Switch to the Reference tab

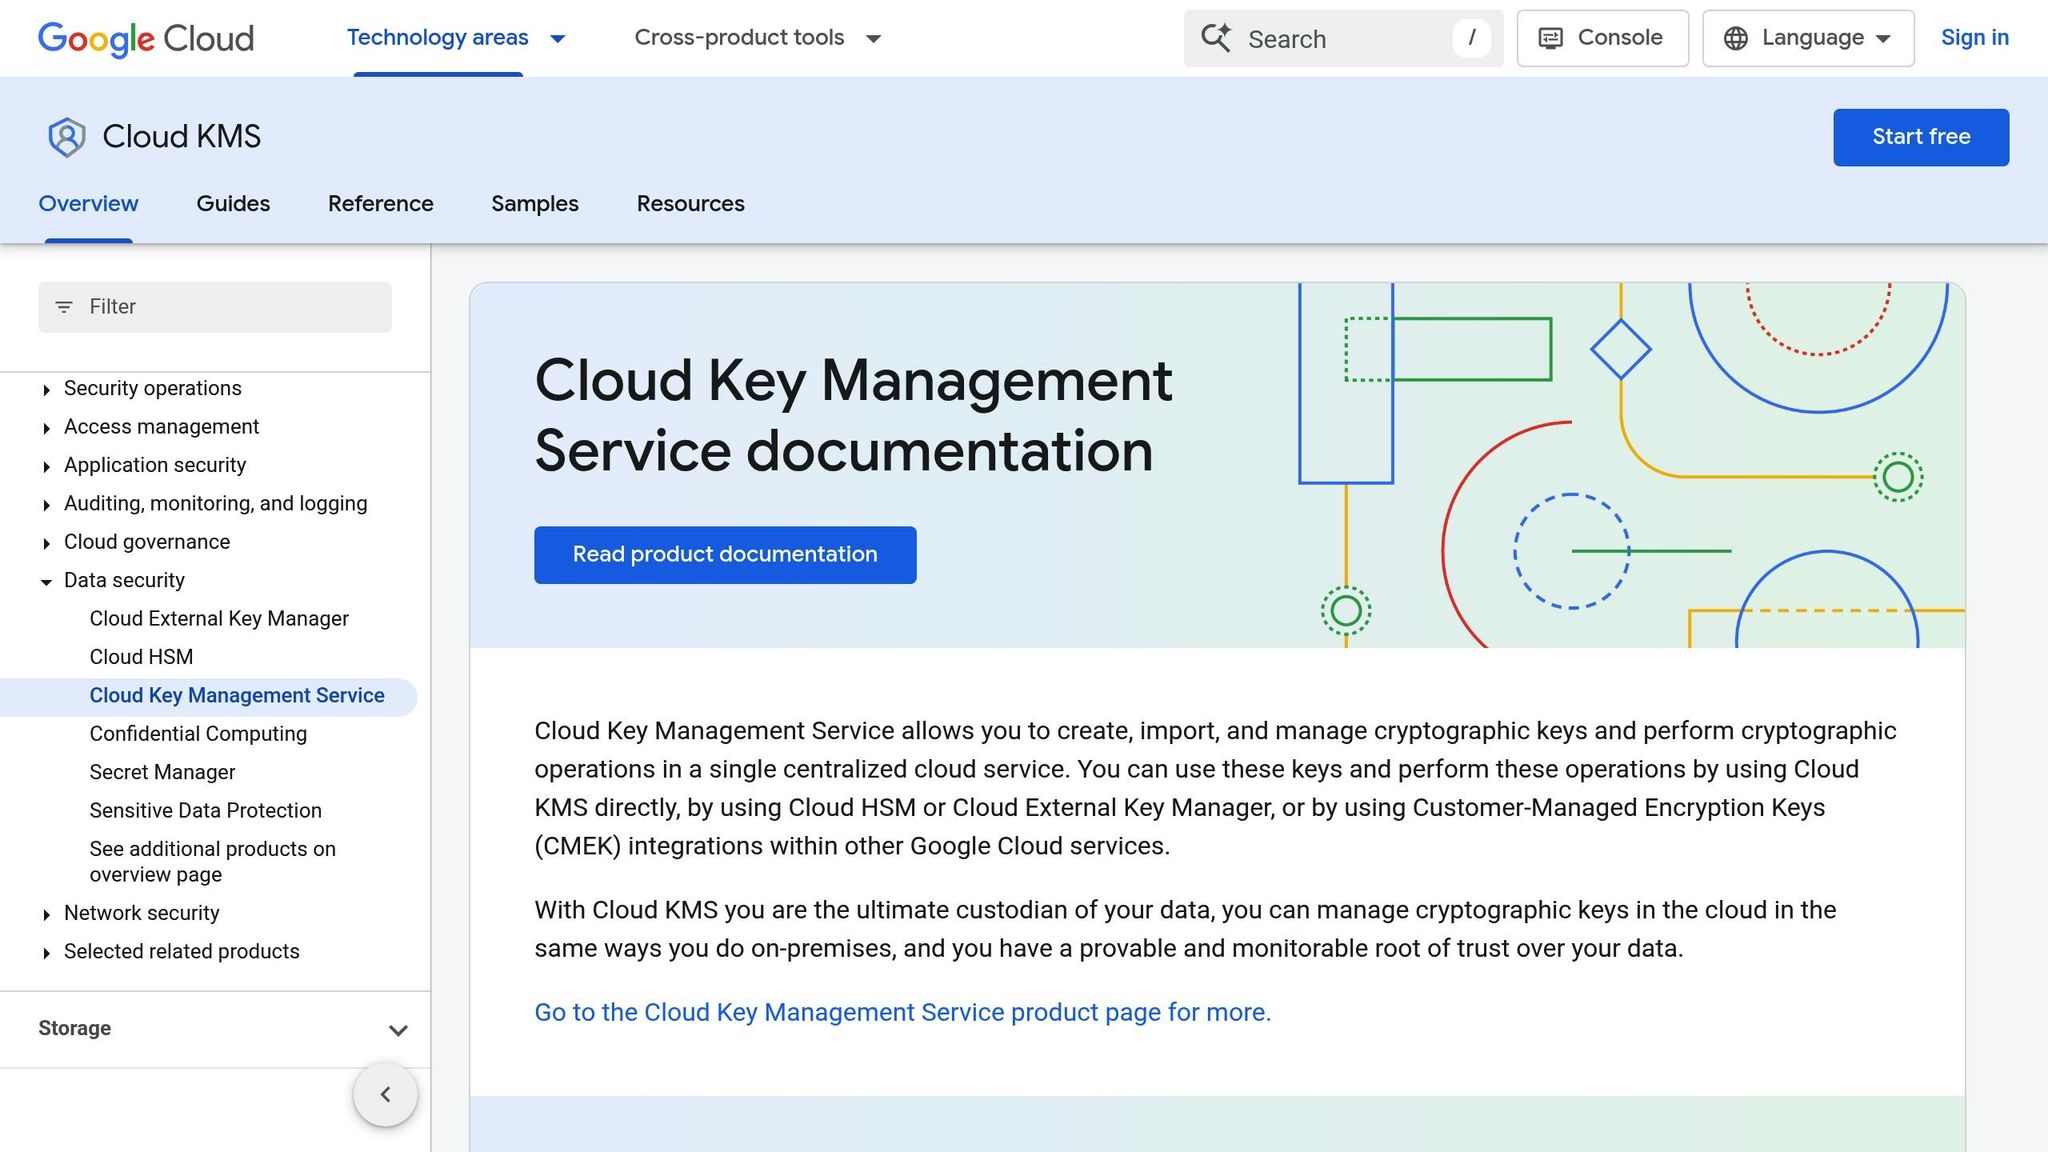pos(380,203)
